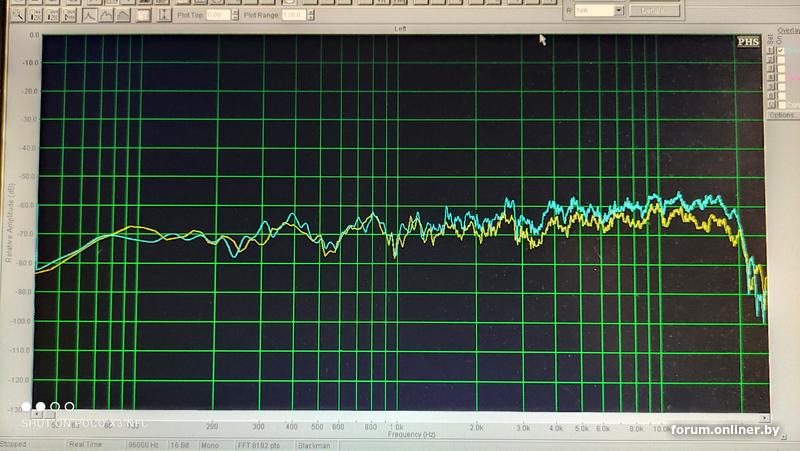Click the Frequency (Hz) axis label
This screenshot has height=451, width=800.
pos(411,435)
